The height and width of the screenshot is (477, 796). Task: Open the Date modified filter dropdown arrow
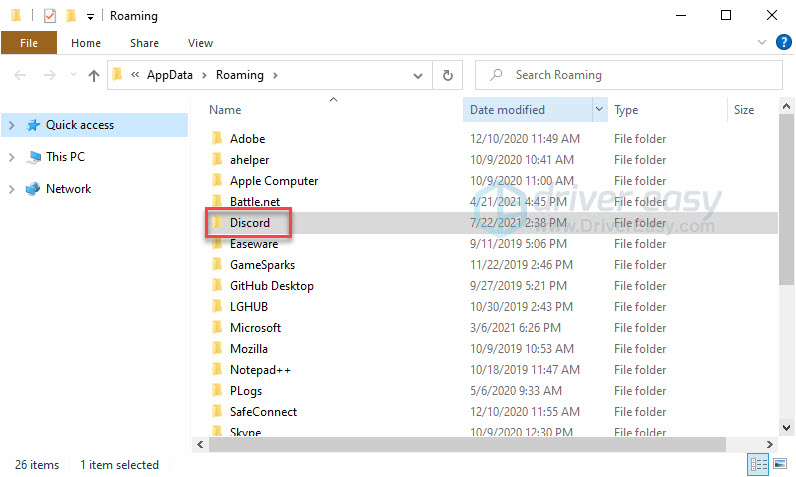tap(600, 110)
